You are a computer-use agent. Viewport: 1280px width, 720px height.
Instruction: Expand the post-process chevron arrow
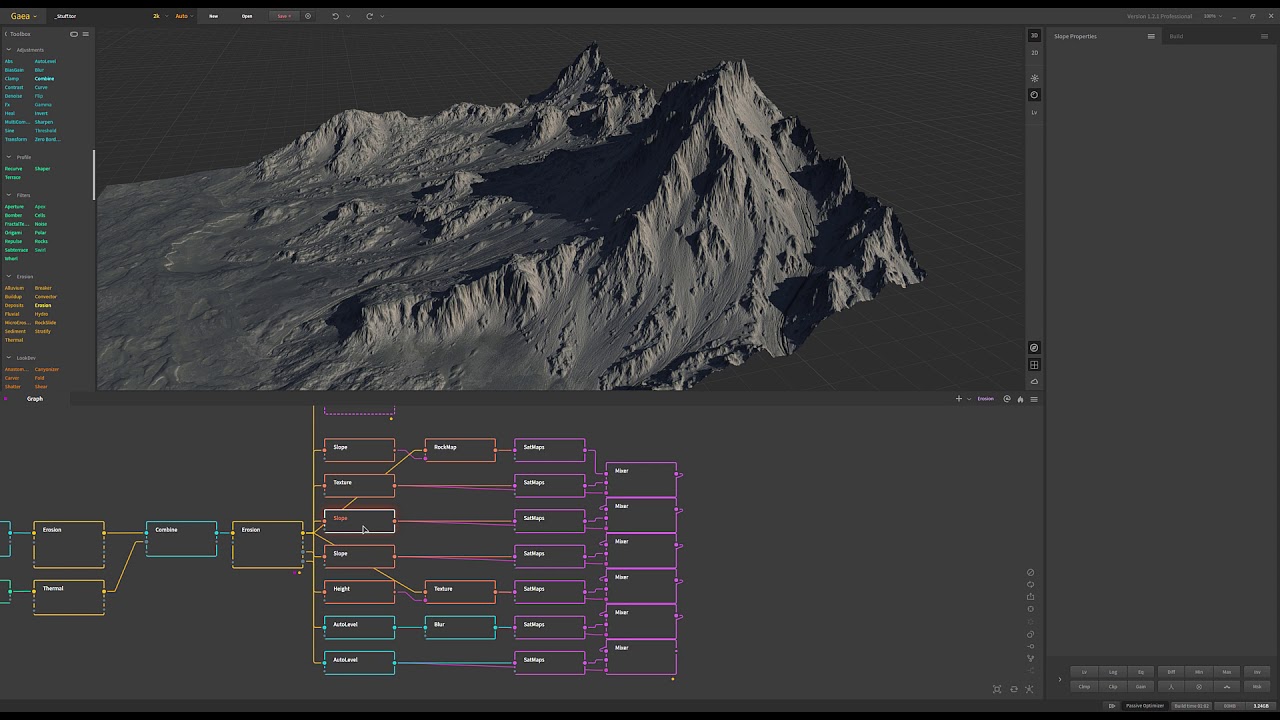(1060, 680)
